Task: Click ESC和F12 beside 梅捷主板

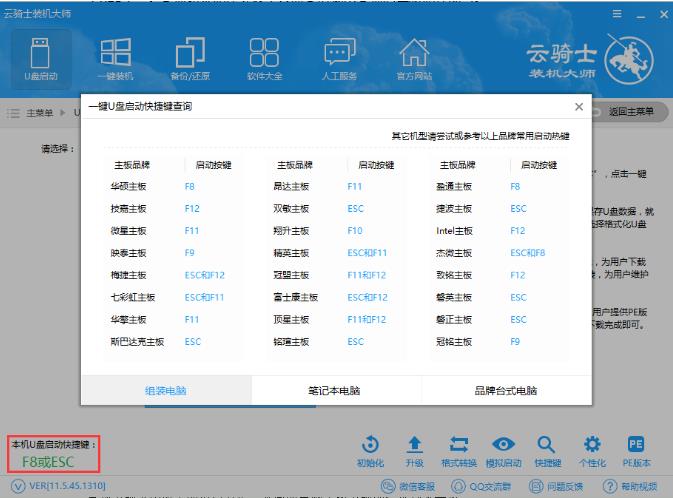Action: pos(204,275)
